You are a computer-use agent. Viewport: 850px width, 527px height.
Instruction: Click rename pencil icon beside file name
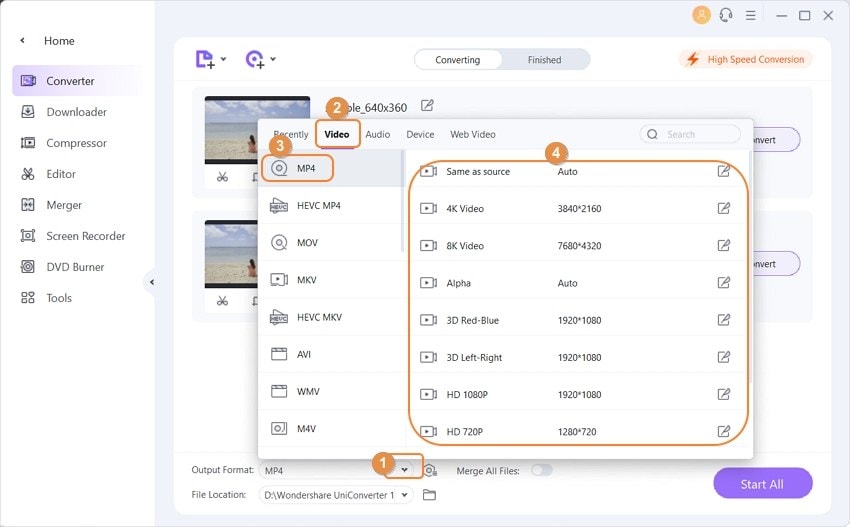[x=428, y=105]
